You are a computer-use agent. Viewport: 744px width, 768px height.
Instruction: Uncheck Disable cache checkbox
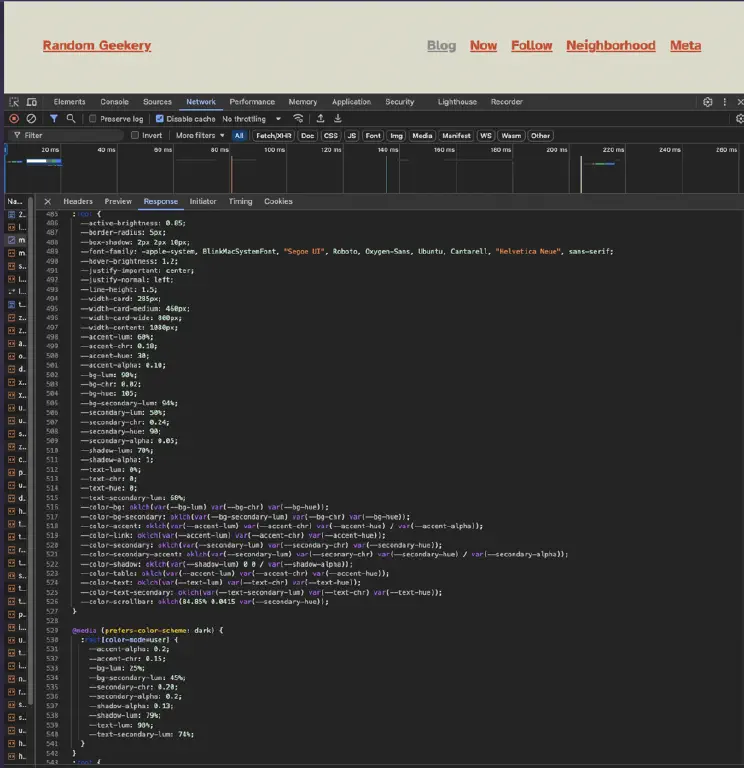(160, 119)
